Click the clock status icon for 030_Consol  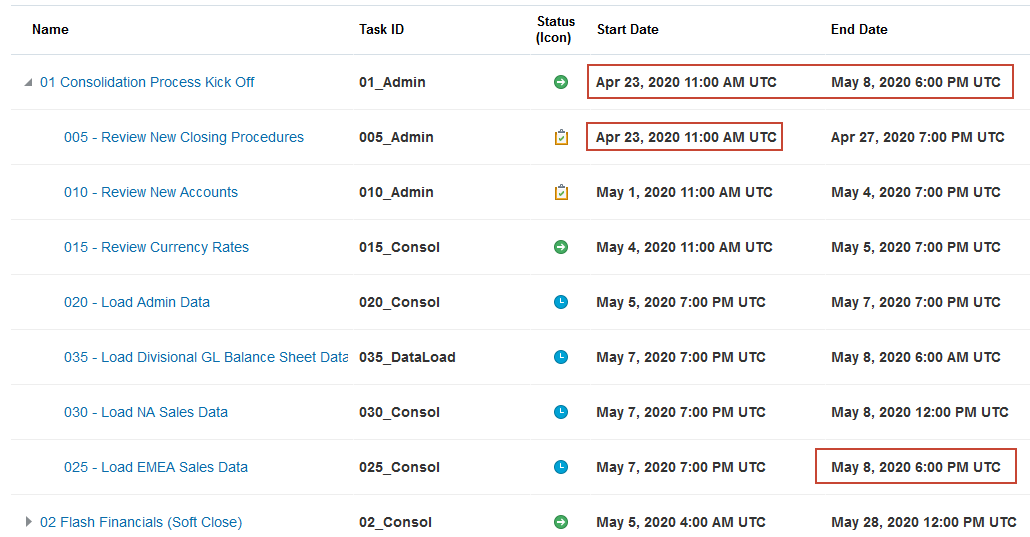[x=561, y=412]
